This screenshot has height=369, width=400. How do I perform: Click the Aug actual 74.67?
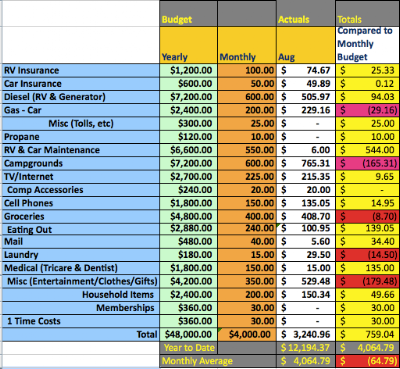click(306, 70)
